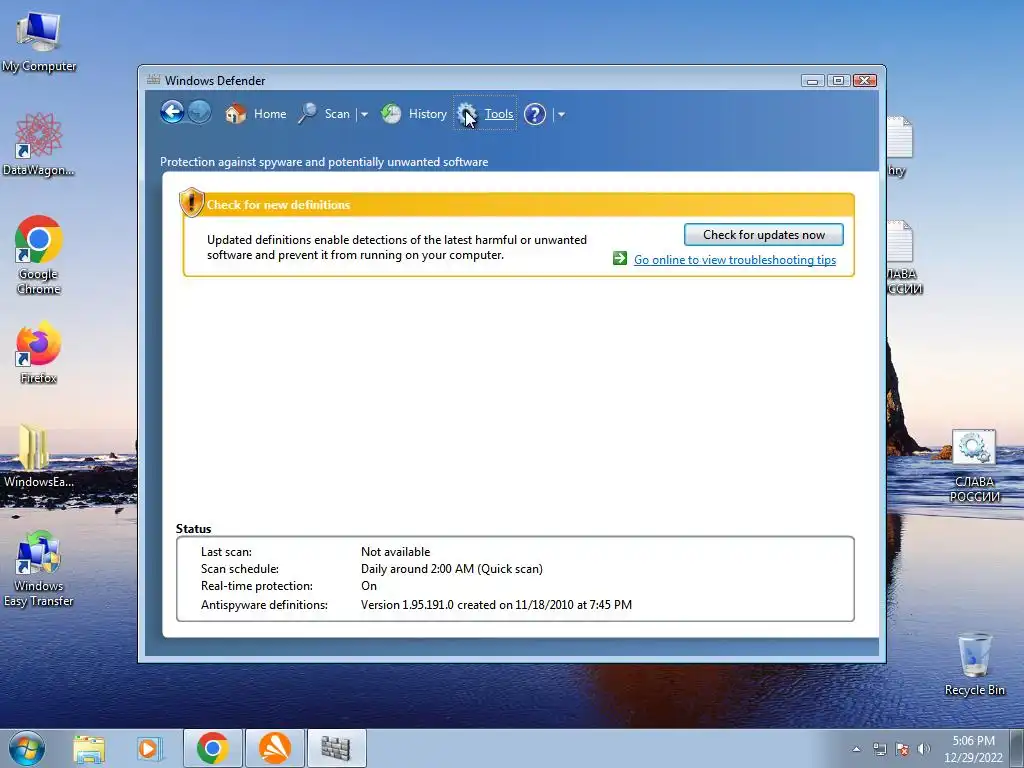Go back with the blue back arrow
The width and height of the screenshot is (1024, 768).
pos(172,112)
